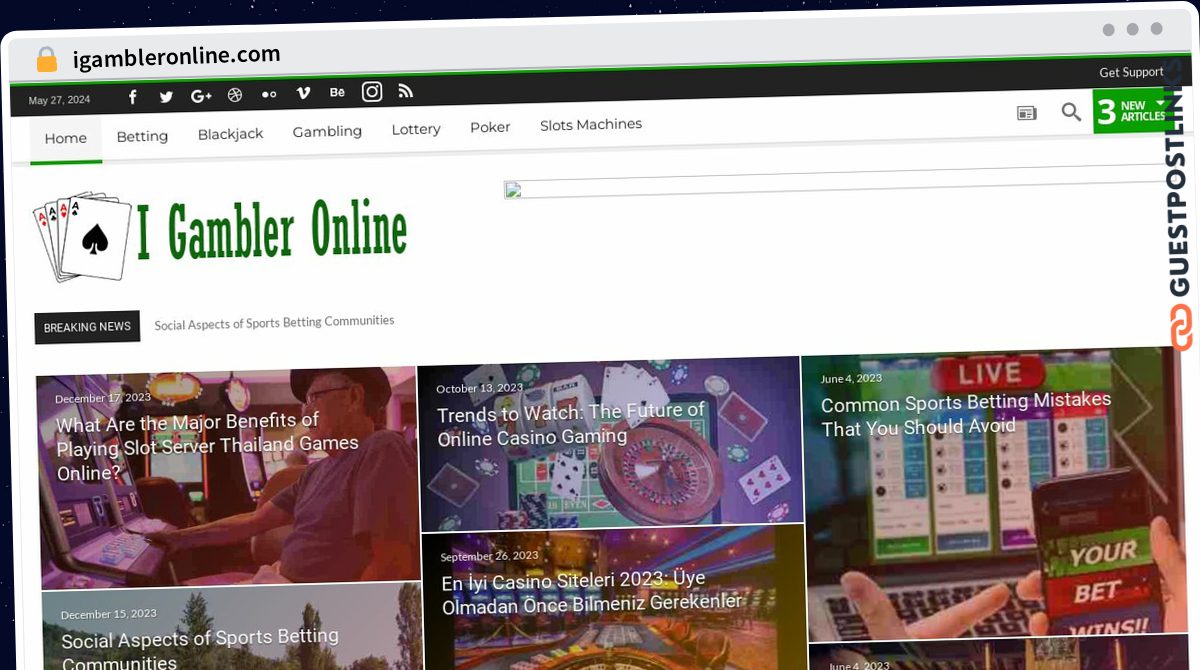The width and height of the screenshot is (1200, 670).
Task: Open the Blackjack menu item
Action: click(x=230, y=134)
